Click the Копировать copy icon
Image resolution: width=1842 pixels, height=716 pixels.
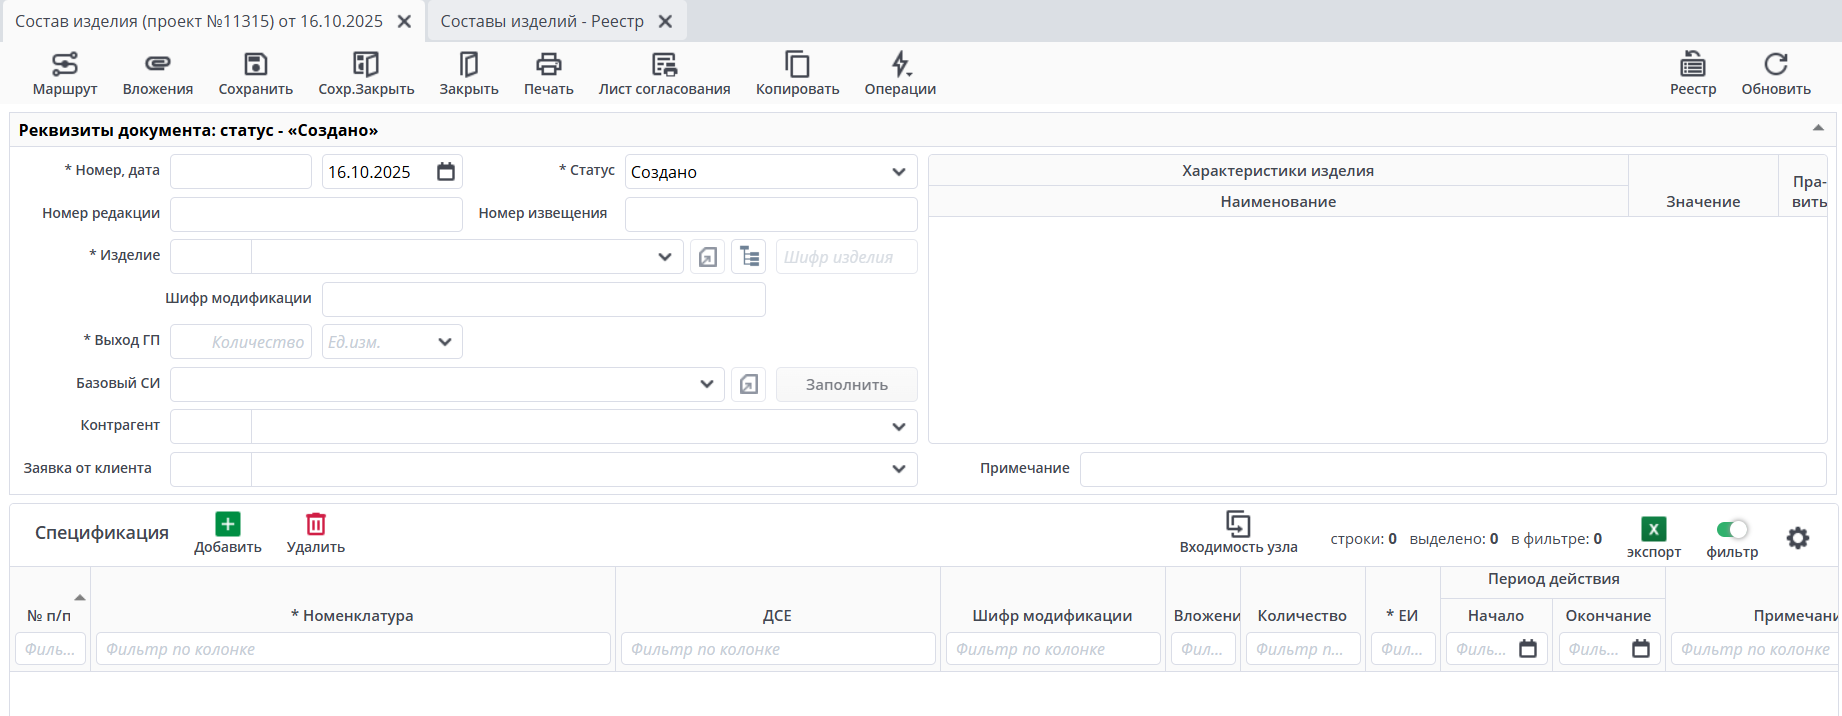[797, 64]
